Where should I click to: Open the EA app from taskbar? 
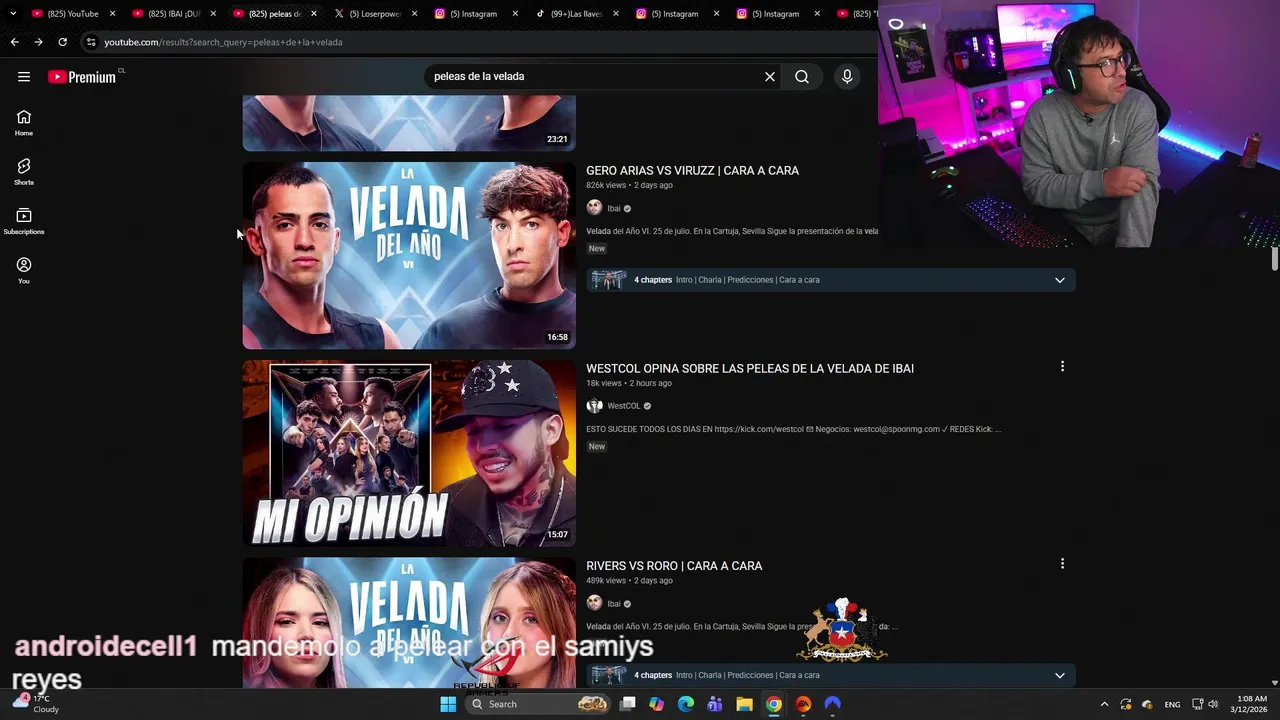pyautogui.click(x=803, y=704)
